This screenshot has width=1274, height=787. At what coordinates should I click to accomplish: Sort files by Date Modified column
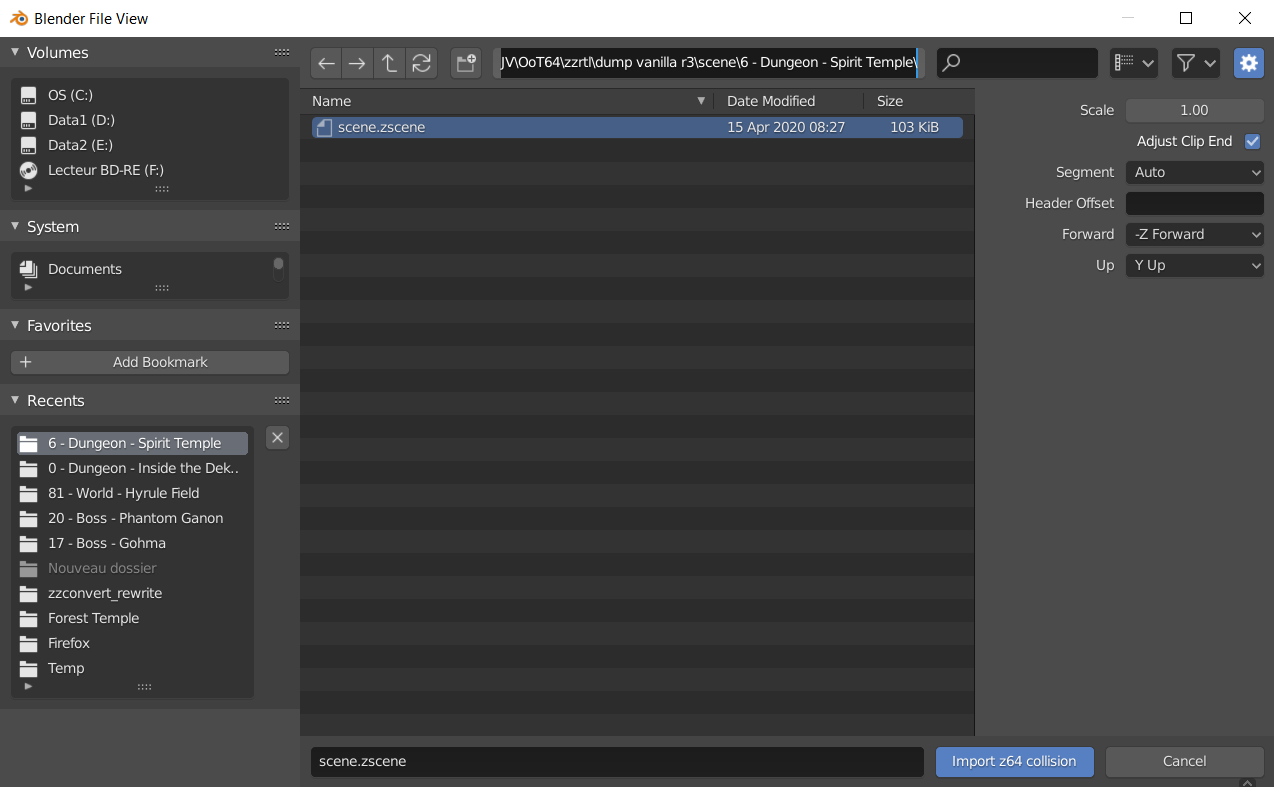788,101
